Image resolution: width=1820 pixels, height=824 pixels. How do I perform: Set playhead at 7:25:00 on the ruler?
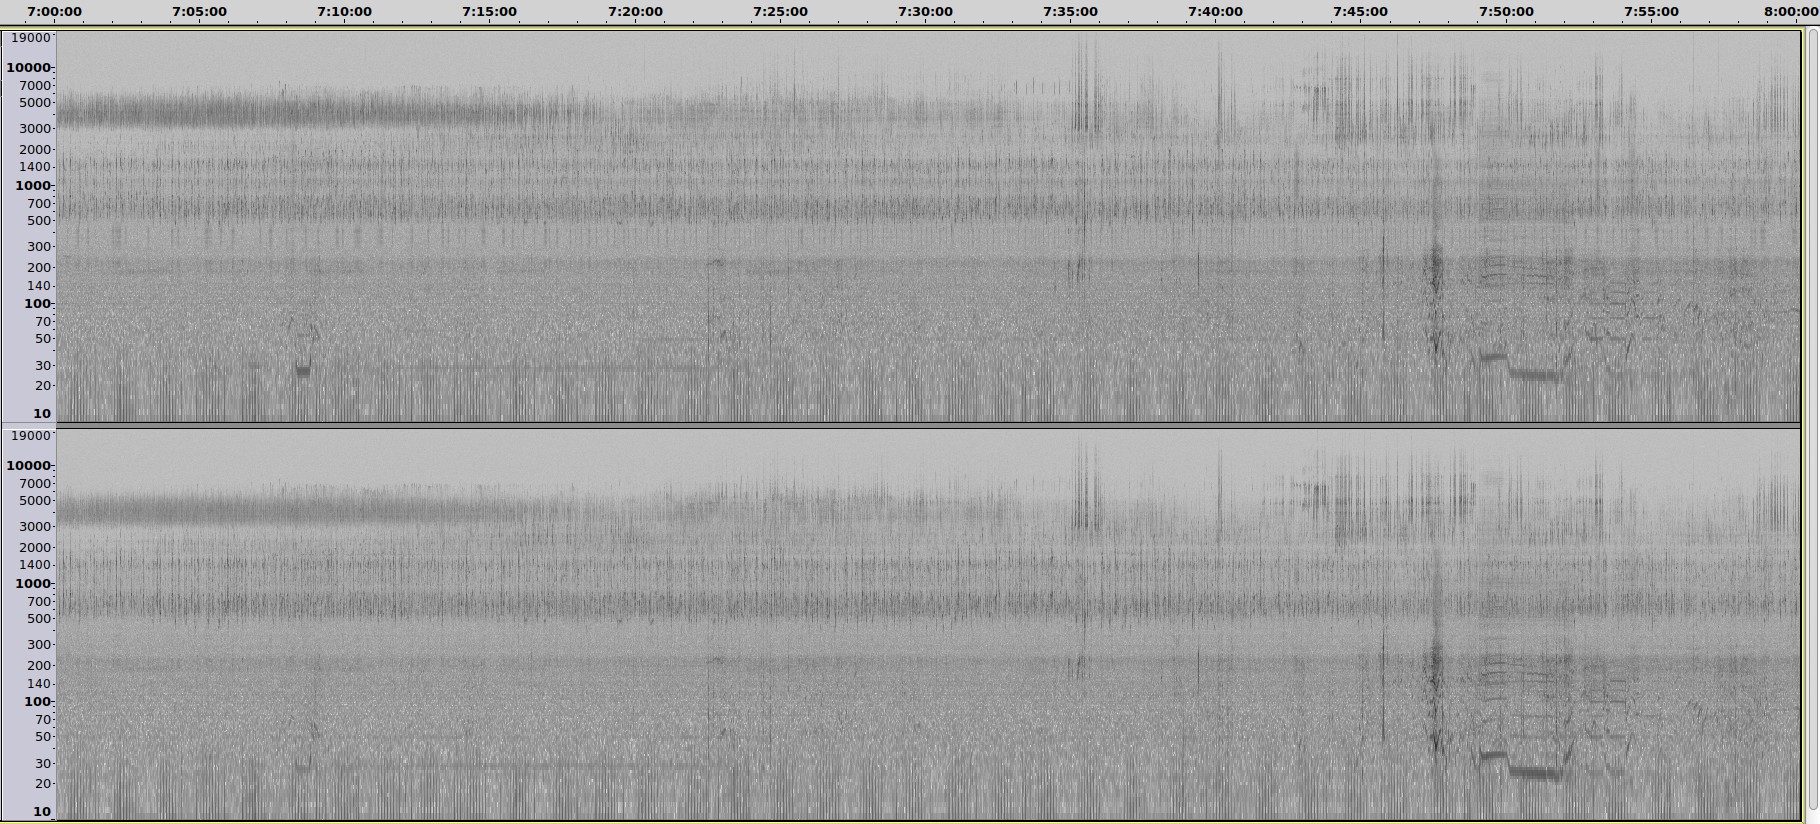780,12
